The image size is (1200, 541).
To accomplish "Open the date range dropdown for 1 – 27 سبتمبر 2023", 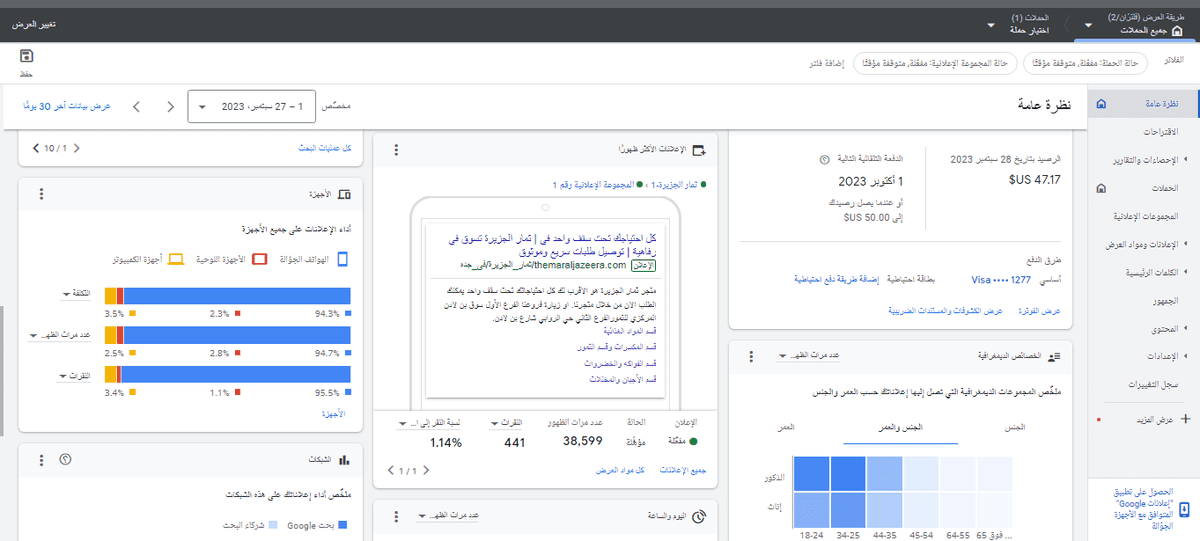I will pos(251,106).
